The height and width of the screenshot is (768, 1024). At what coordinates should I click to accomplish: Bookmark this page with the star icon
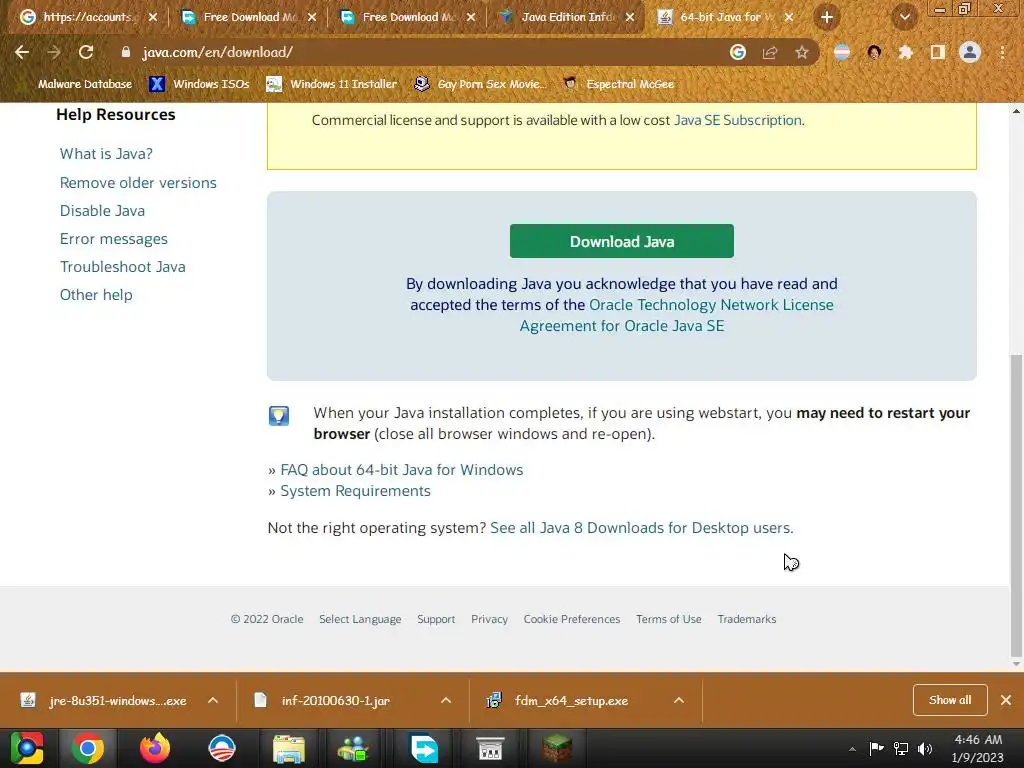[x=802, y=52]
